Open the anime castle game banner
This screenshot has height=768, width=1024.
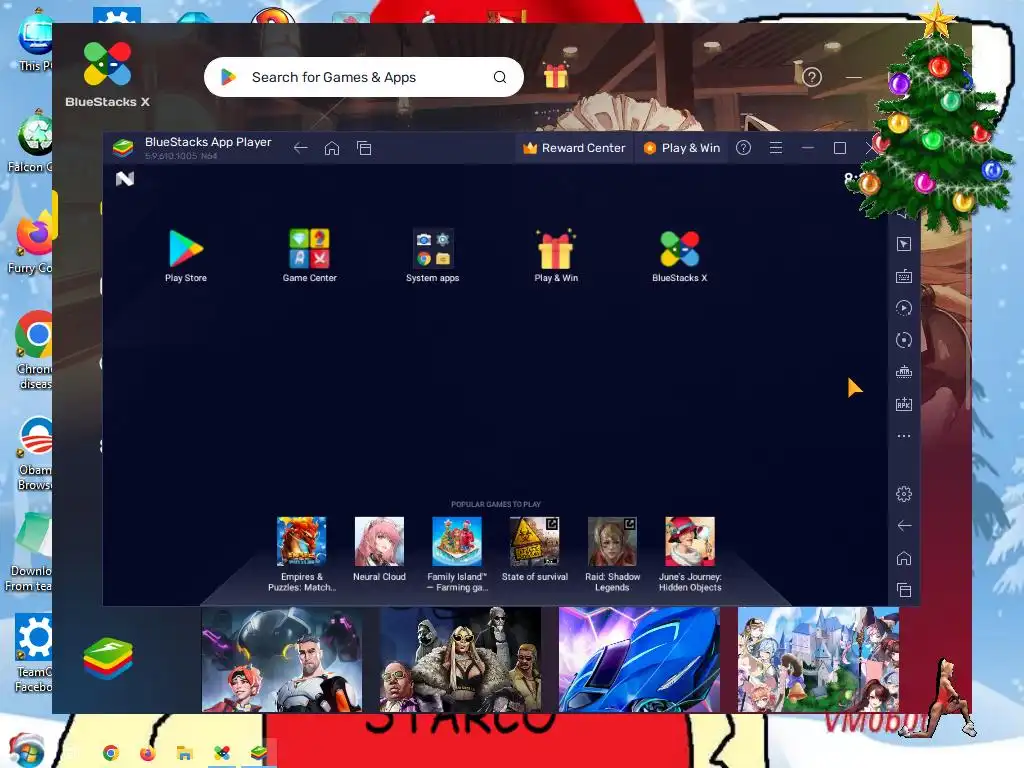click(818, 660)
